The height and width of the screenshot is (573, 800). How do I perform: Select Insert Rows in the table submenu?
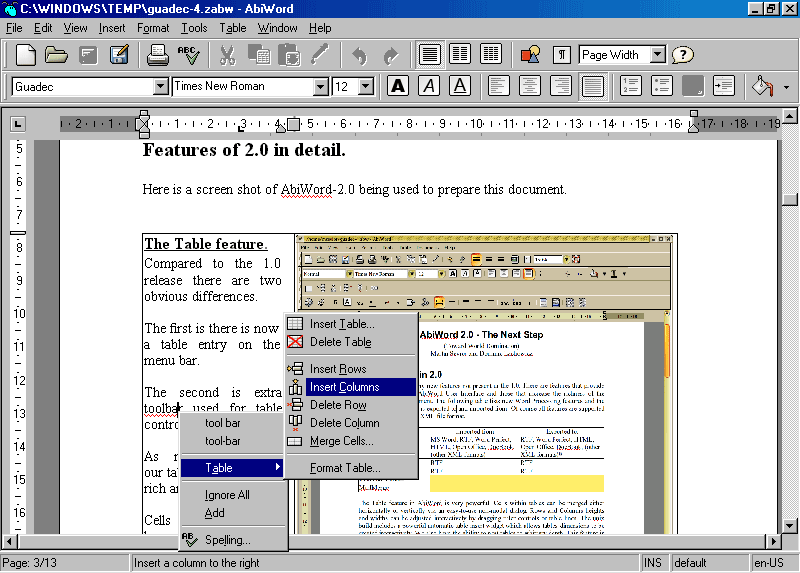351,369
